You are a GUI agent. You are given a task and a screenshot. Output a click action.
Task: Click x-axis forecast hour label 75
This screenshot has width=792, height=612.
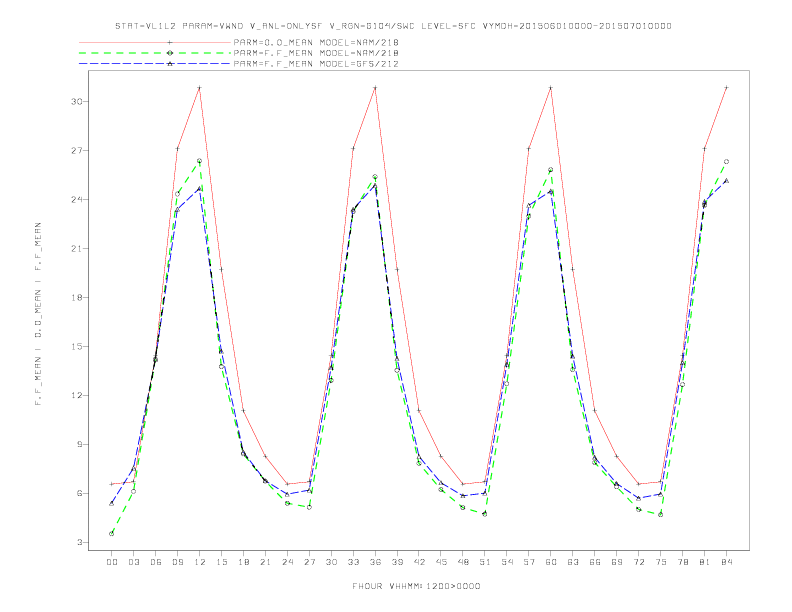661,562
